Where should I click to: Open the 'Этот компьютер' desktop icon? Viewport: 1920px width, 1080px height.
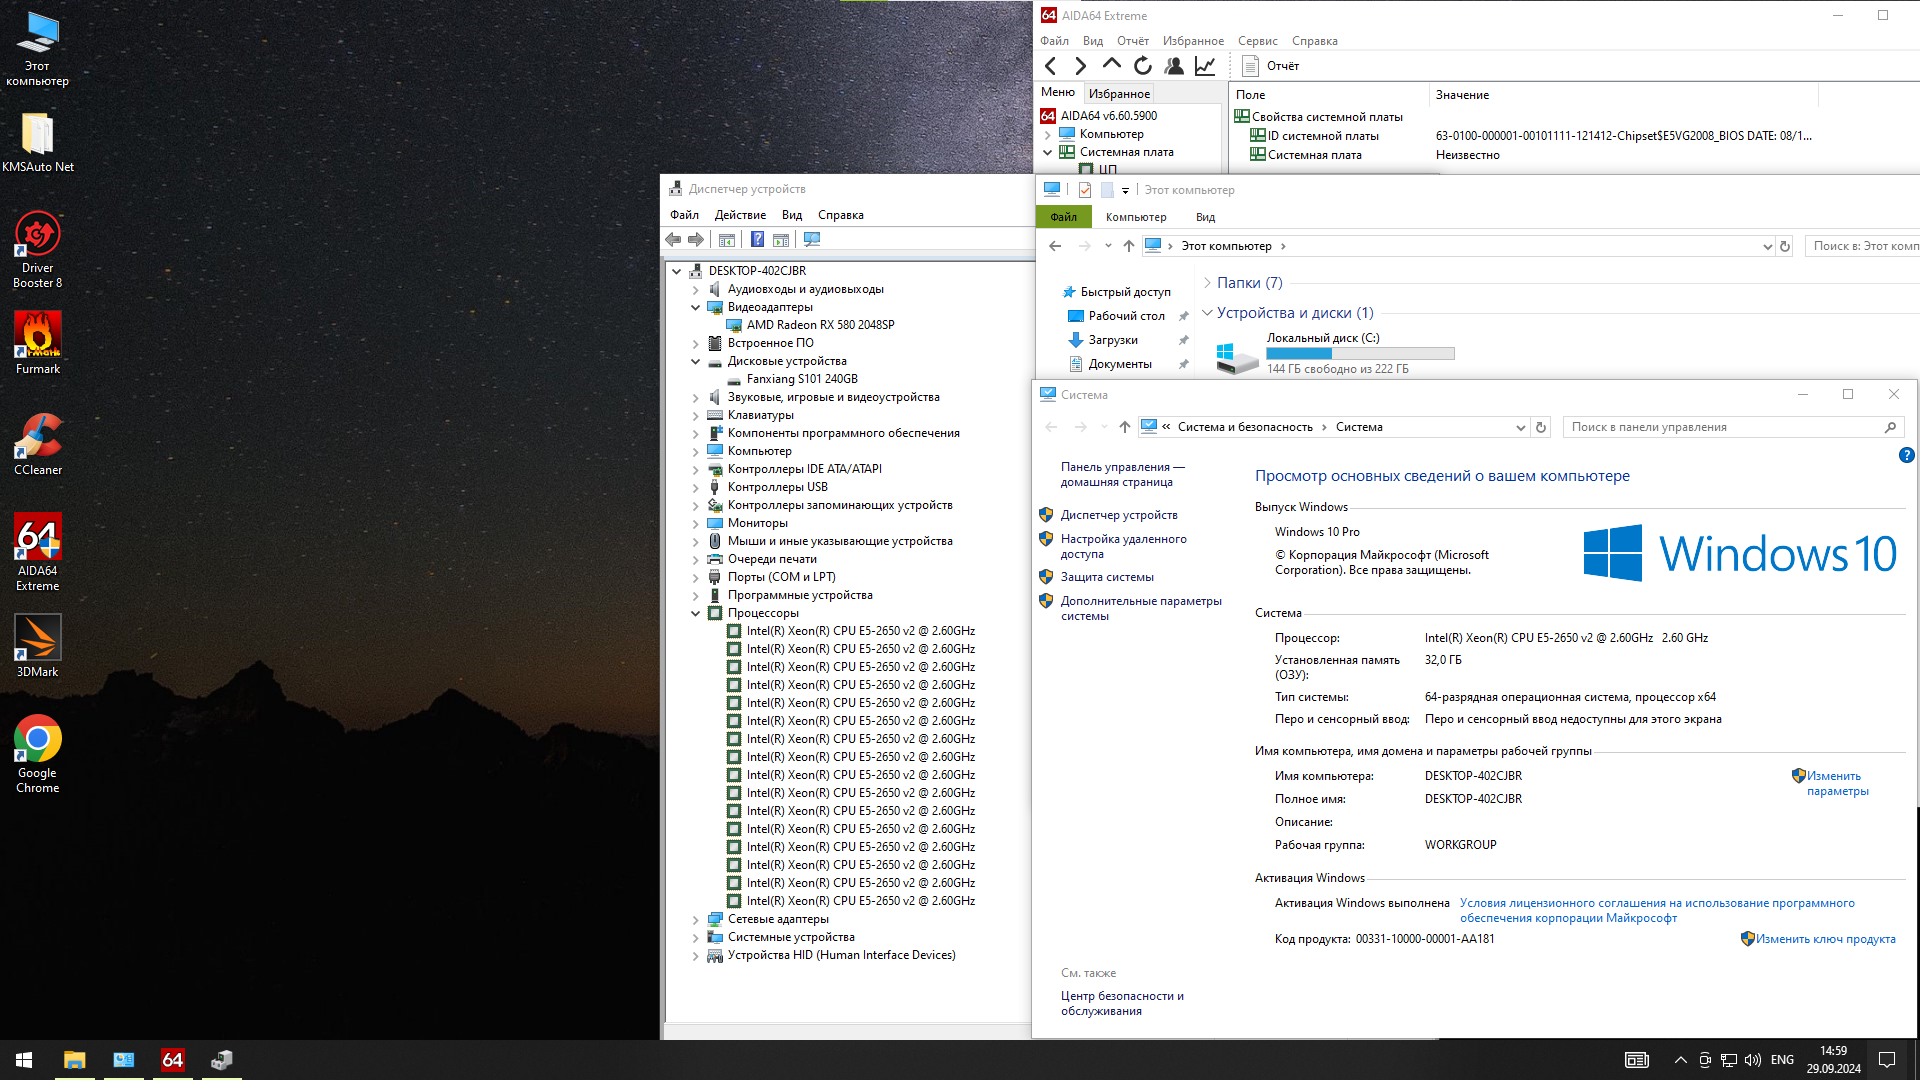click(38, 49)
